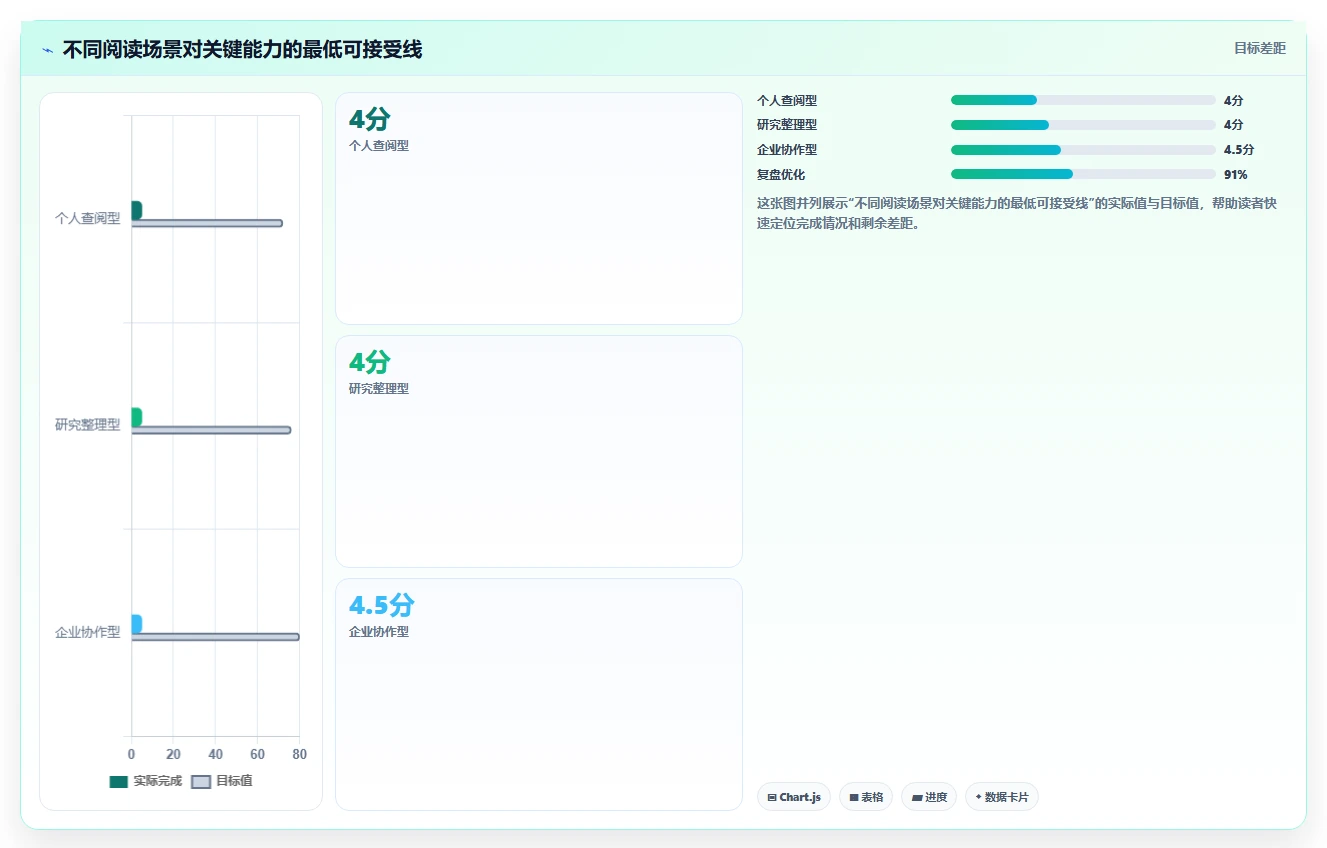Screen dimensions: 1327x848
Task: Open the 研究整理型 4分 data card
Action: [539, 451]
